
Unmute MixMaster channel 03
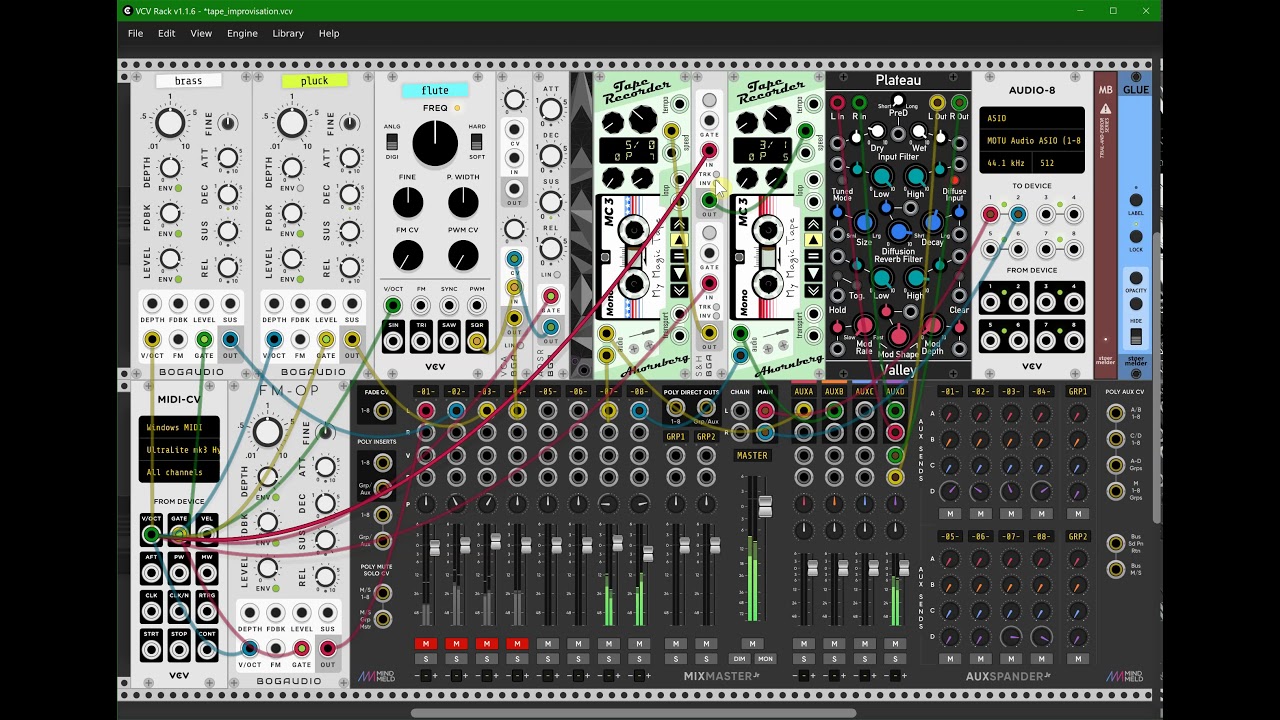486,644
